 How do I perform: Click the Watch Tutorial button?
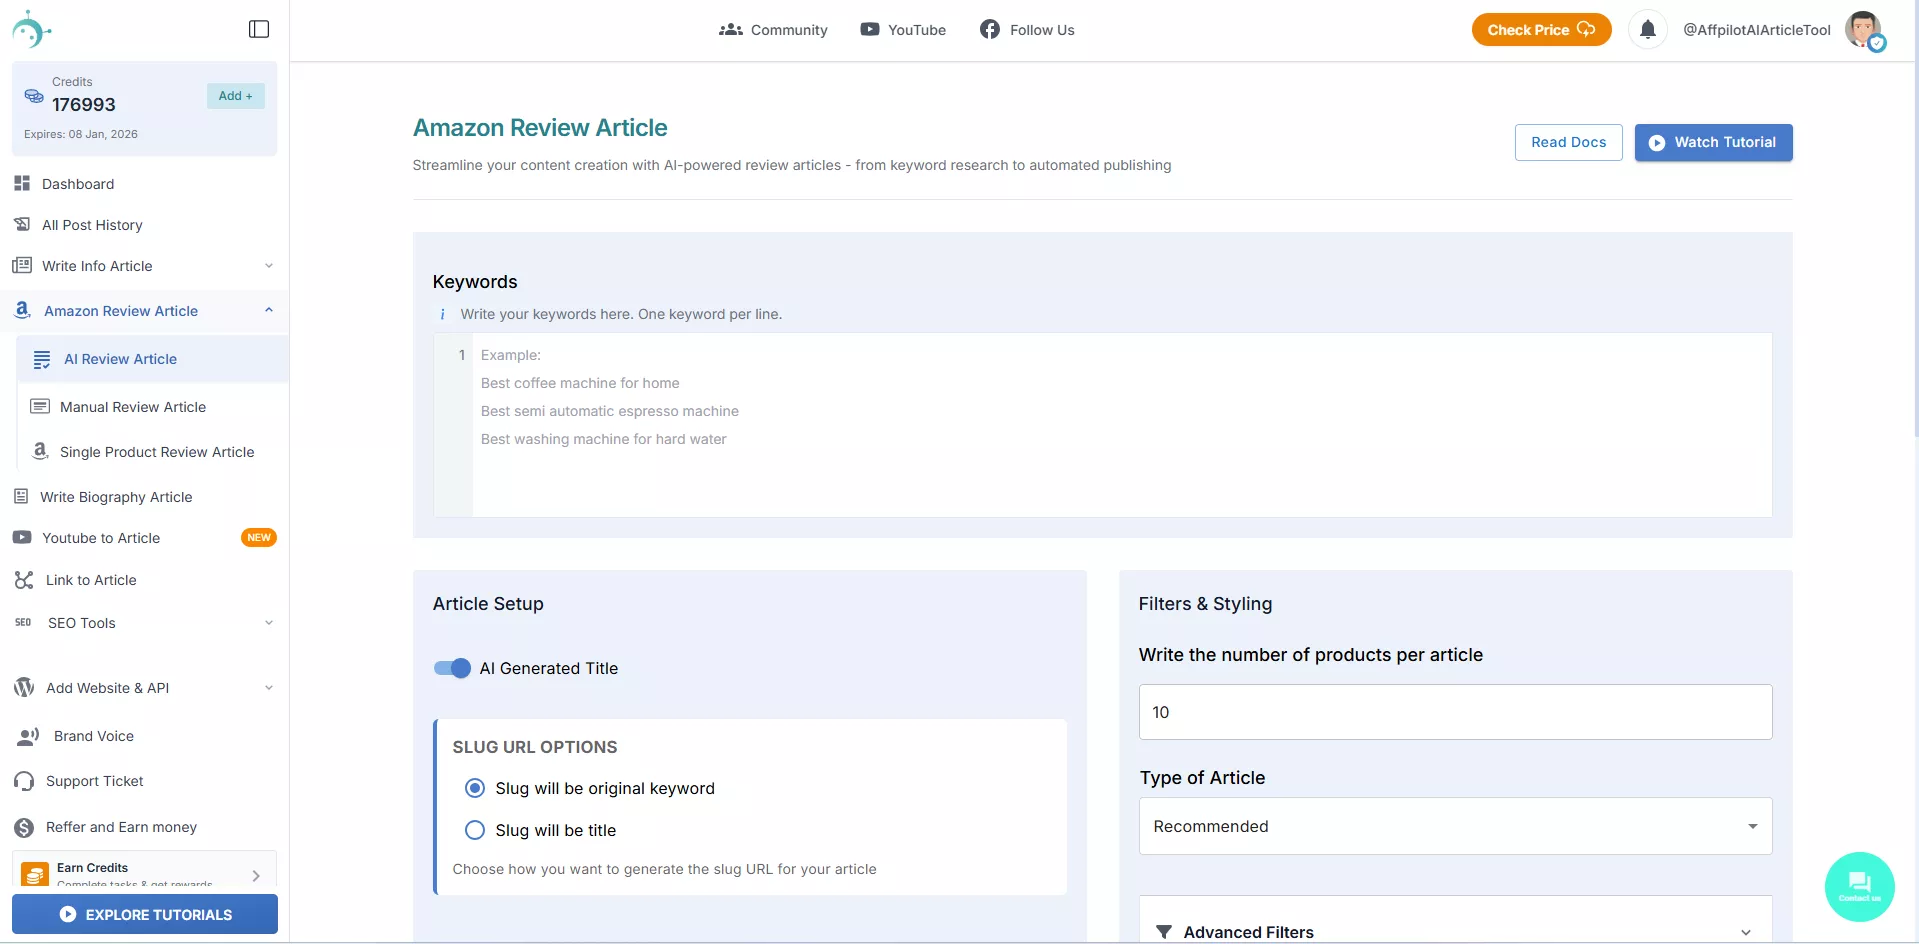click(x=1713, y=142)
